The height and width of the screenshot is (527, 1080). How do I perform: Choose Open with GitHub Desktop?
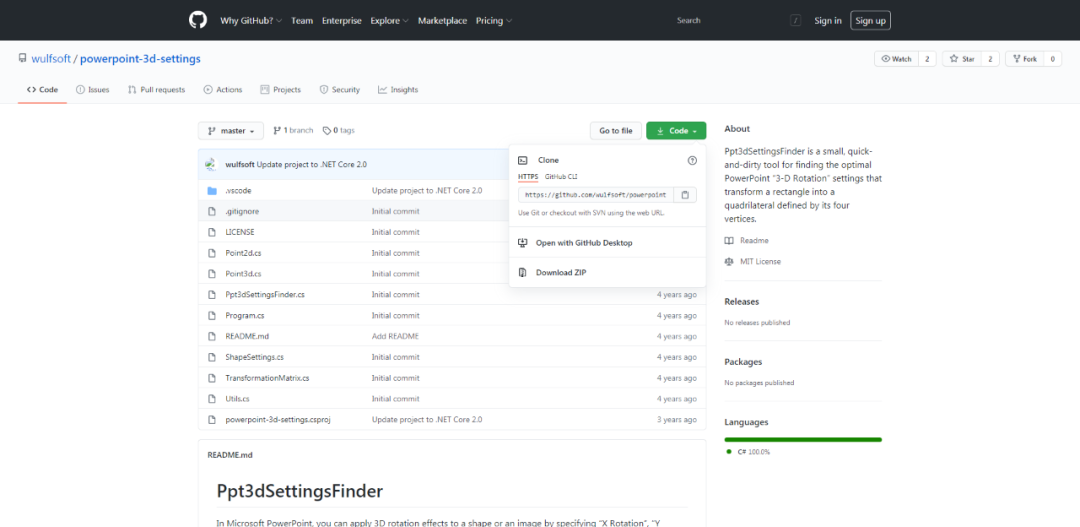(607, 242)
